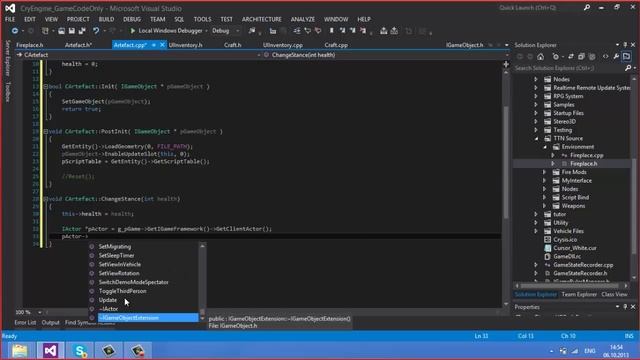Toggle the ENG input language indicator
Image resolution: width=640 pixels, height=360 pixels.
(589, 351)
